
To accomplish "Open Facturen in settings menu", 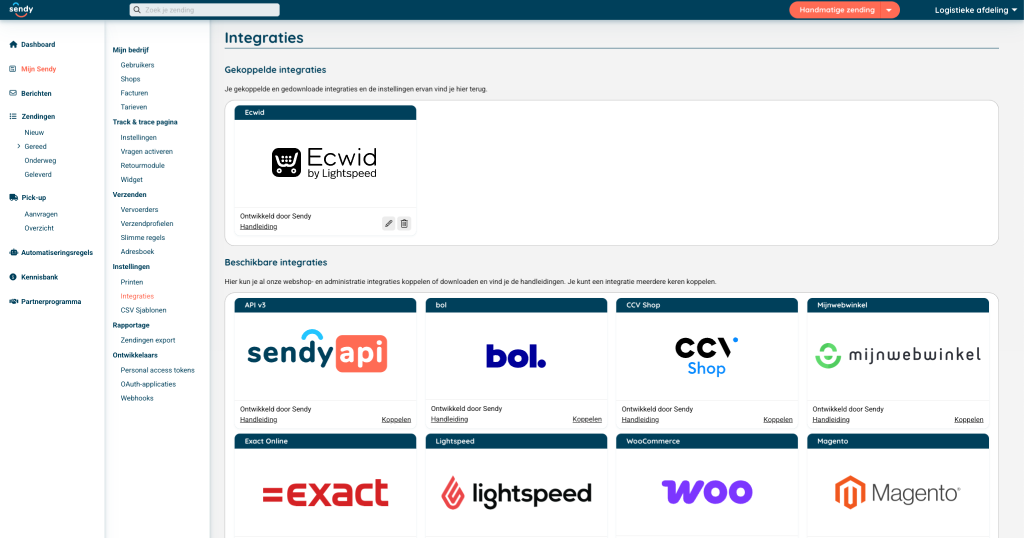I will [134, 93].
